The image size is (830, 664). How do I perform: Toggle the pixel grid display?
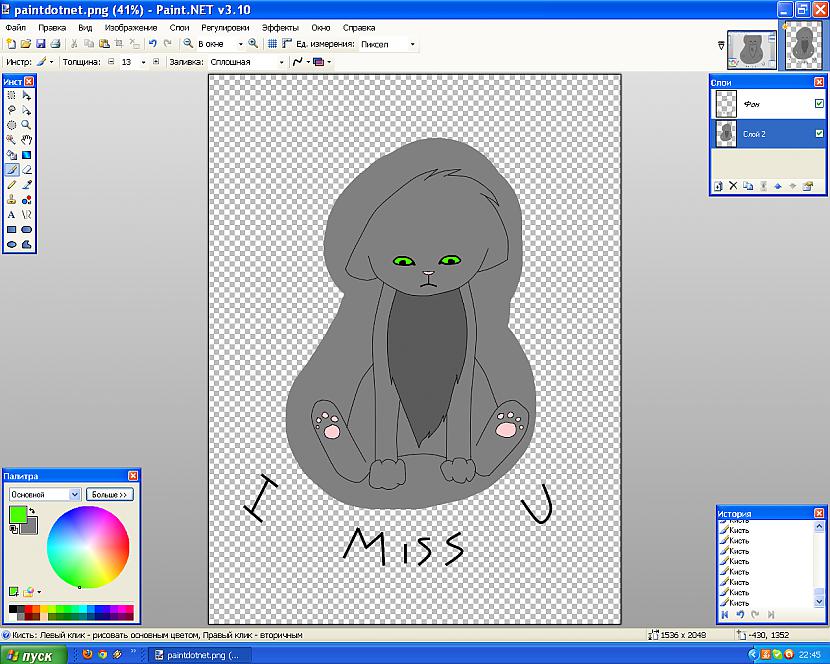coord(272,44)
